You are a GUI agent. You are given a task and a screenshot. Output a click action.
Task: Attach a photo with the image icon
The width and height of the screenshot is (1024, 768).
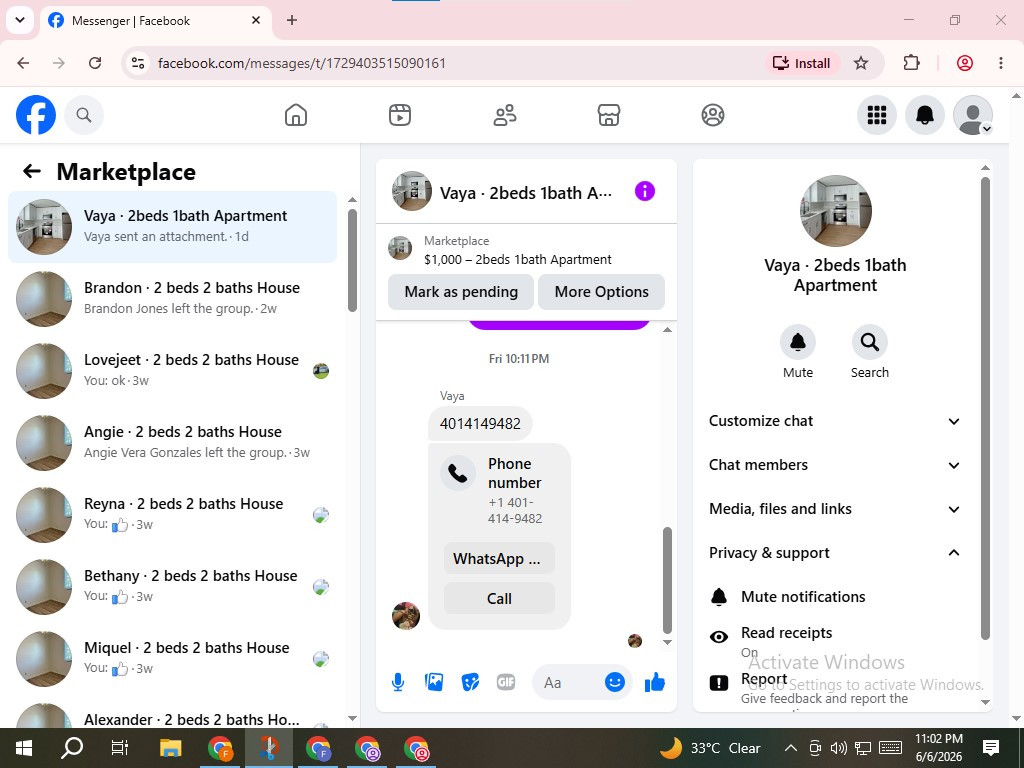434,682
